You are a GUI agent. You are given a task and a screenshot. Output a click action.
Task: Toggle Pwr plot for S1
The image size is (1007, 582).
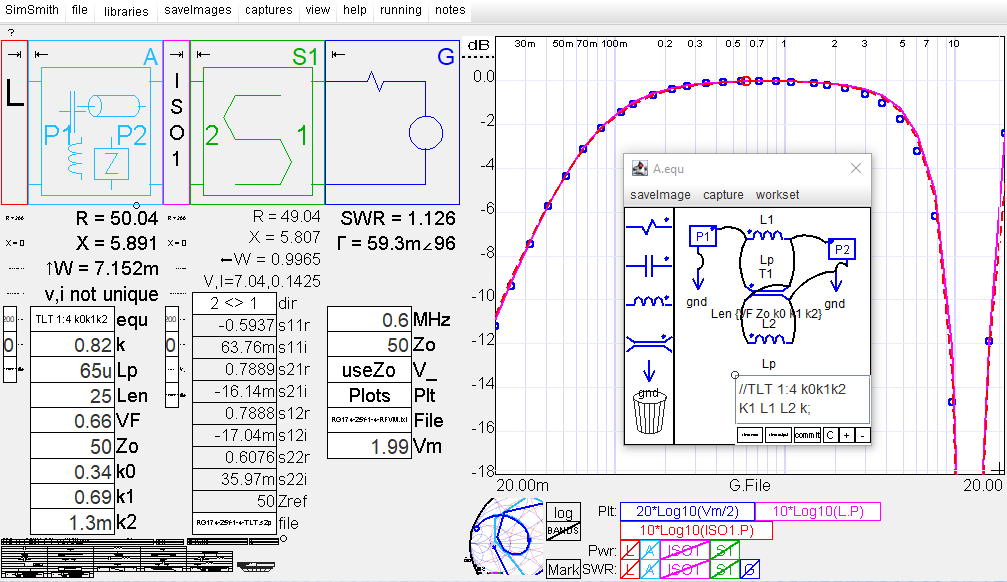click(725, 551)
